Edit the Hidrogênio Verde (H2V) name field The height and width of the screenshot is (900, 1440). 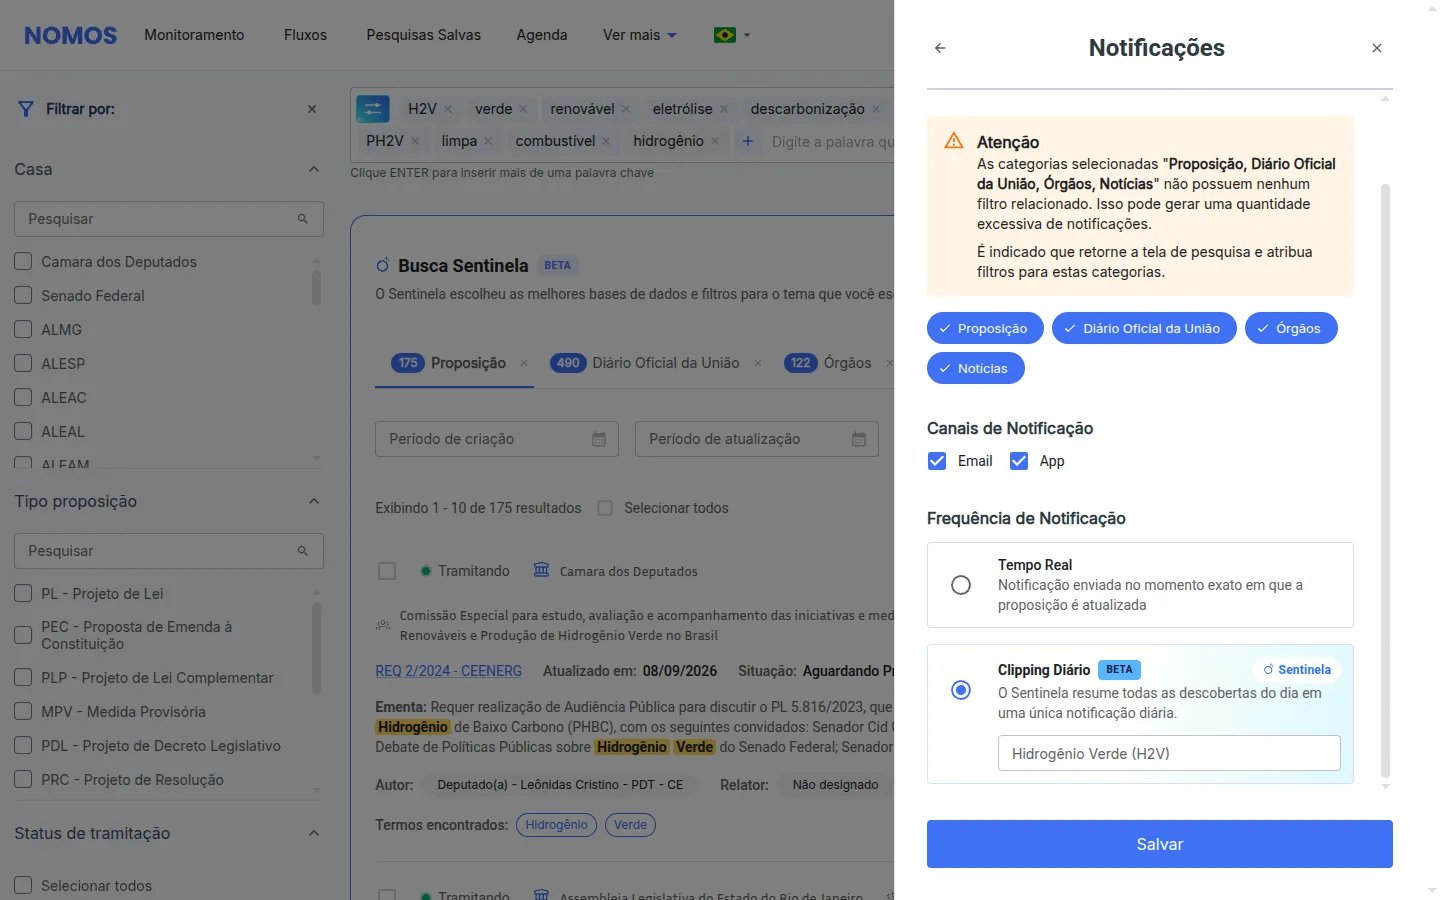[x=1169, y=753]
